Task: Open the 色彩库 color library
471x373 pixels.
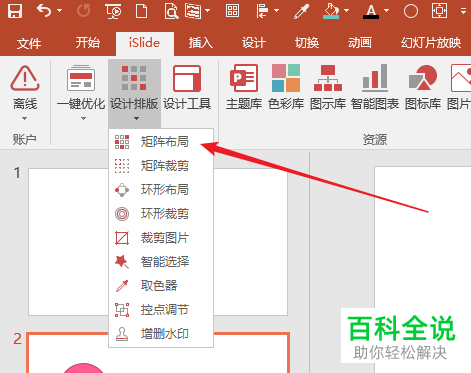Action: coord(286,88)
